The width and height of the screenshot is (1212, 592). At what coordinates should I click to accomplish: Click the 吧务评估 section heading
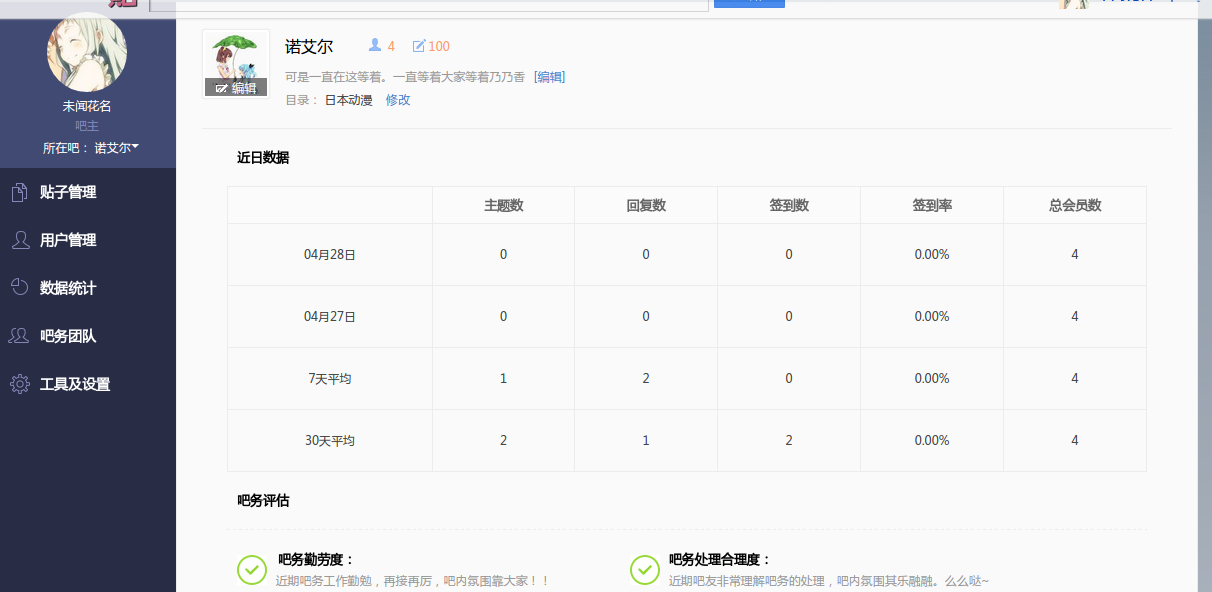coord(263,500)
